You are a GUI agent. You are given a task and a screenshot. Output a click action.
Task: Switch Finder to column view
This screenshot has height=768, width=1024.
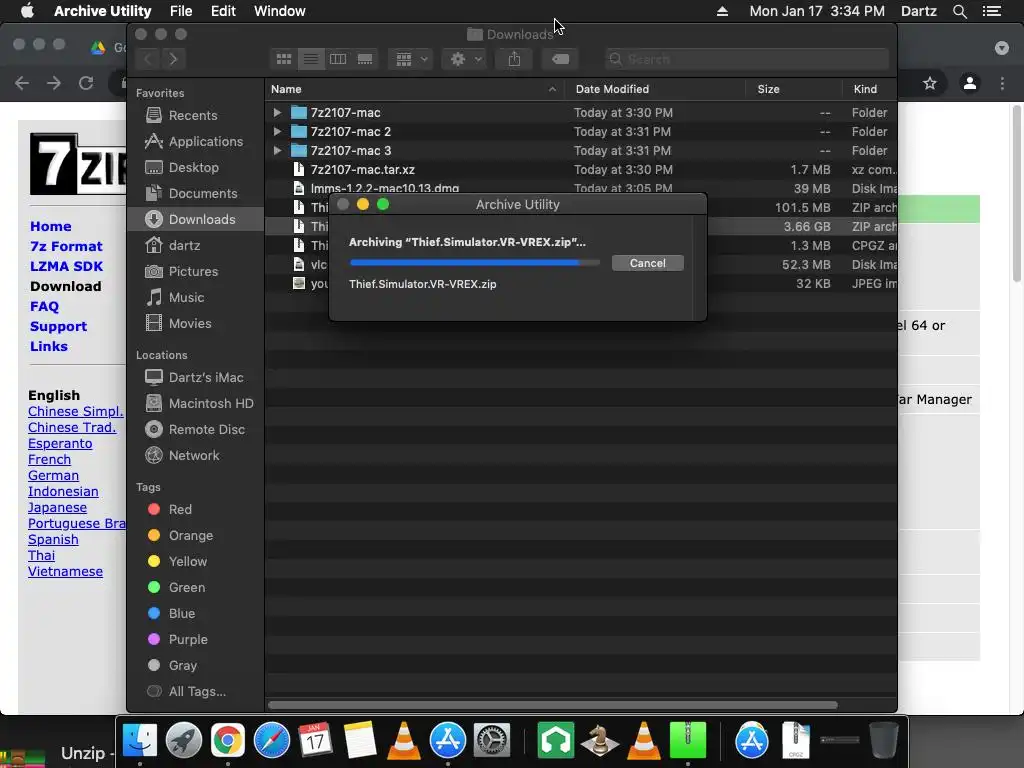[x=338, y=59]
